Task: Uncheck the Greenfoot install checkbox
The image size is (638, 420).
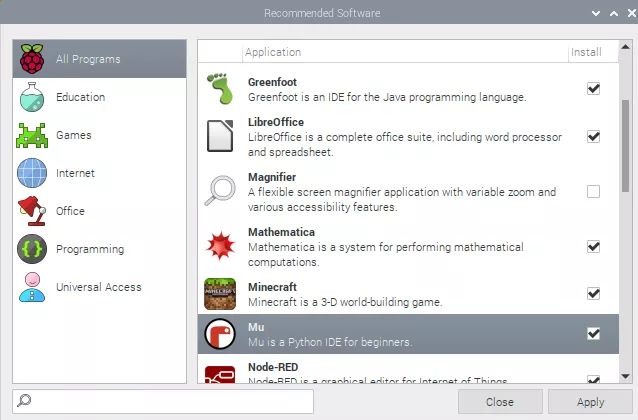Action: [x=593, y=89]
